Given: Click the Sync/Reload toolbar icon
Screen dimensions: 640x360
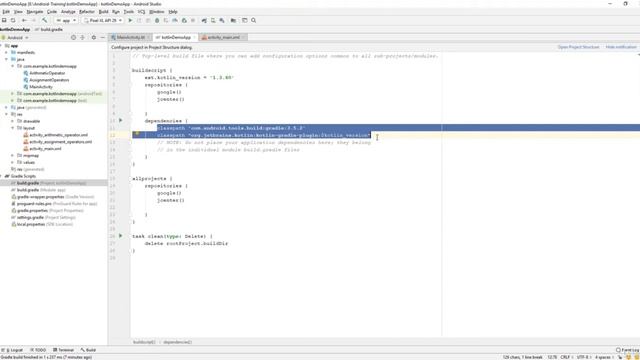Looking at the screenshot, I should coord(13,20).
